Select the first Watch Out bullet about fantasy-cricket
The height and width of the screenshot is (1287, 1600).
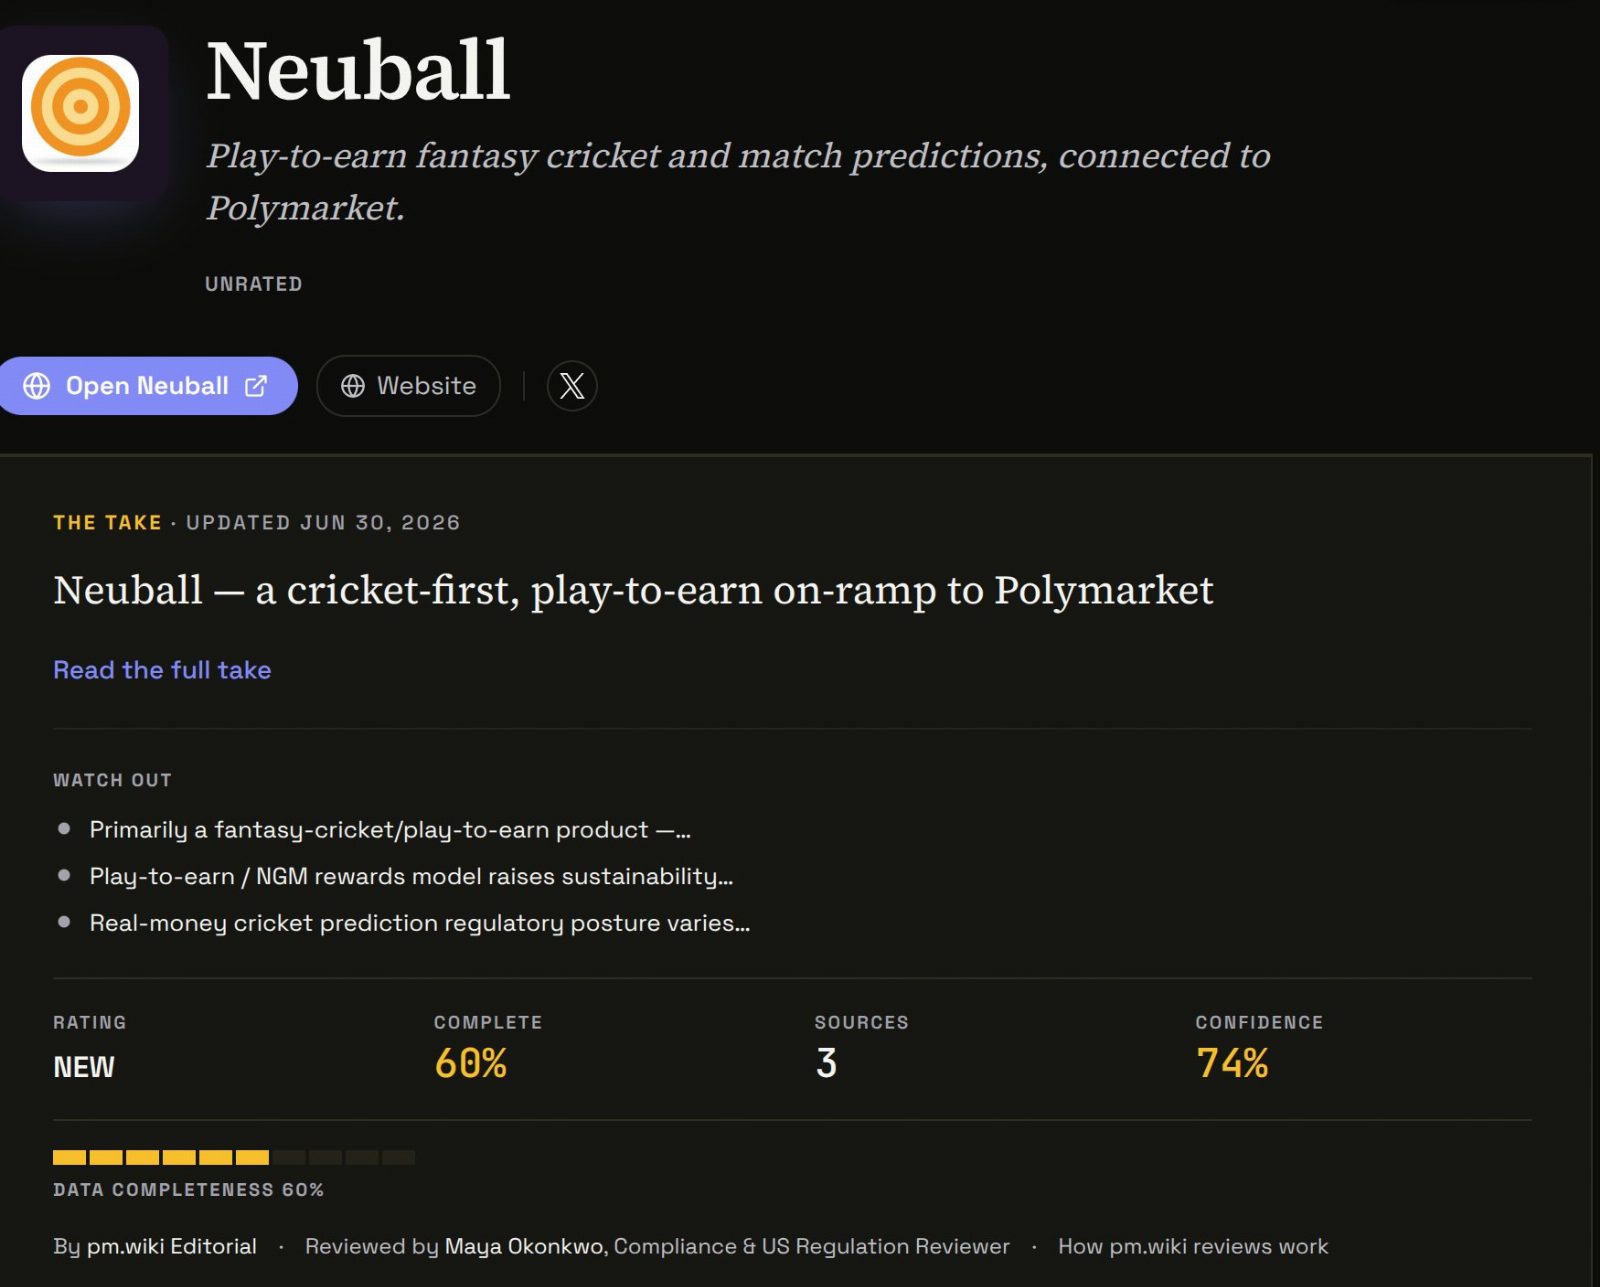pos(390,830)
